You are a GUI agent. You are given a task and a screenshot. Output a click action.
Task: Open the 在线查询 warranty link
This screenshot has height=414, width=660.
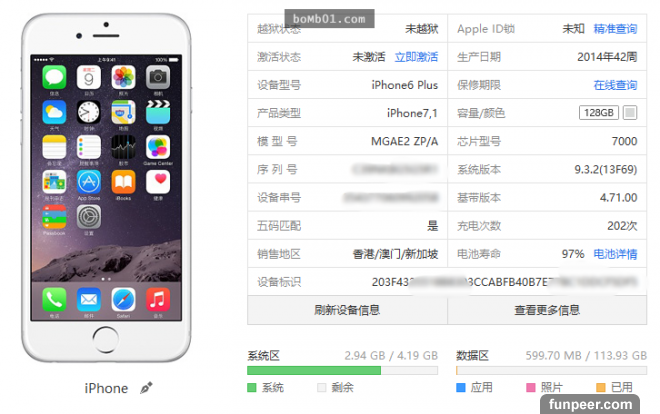point(615,85)
